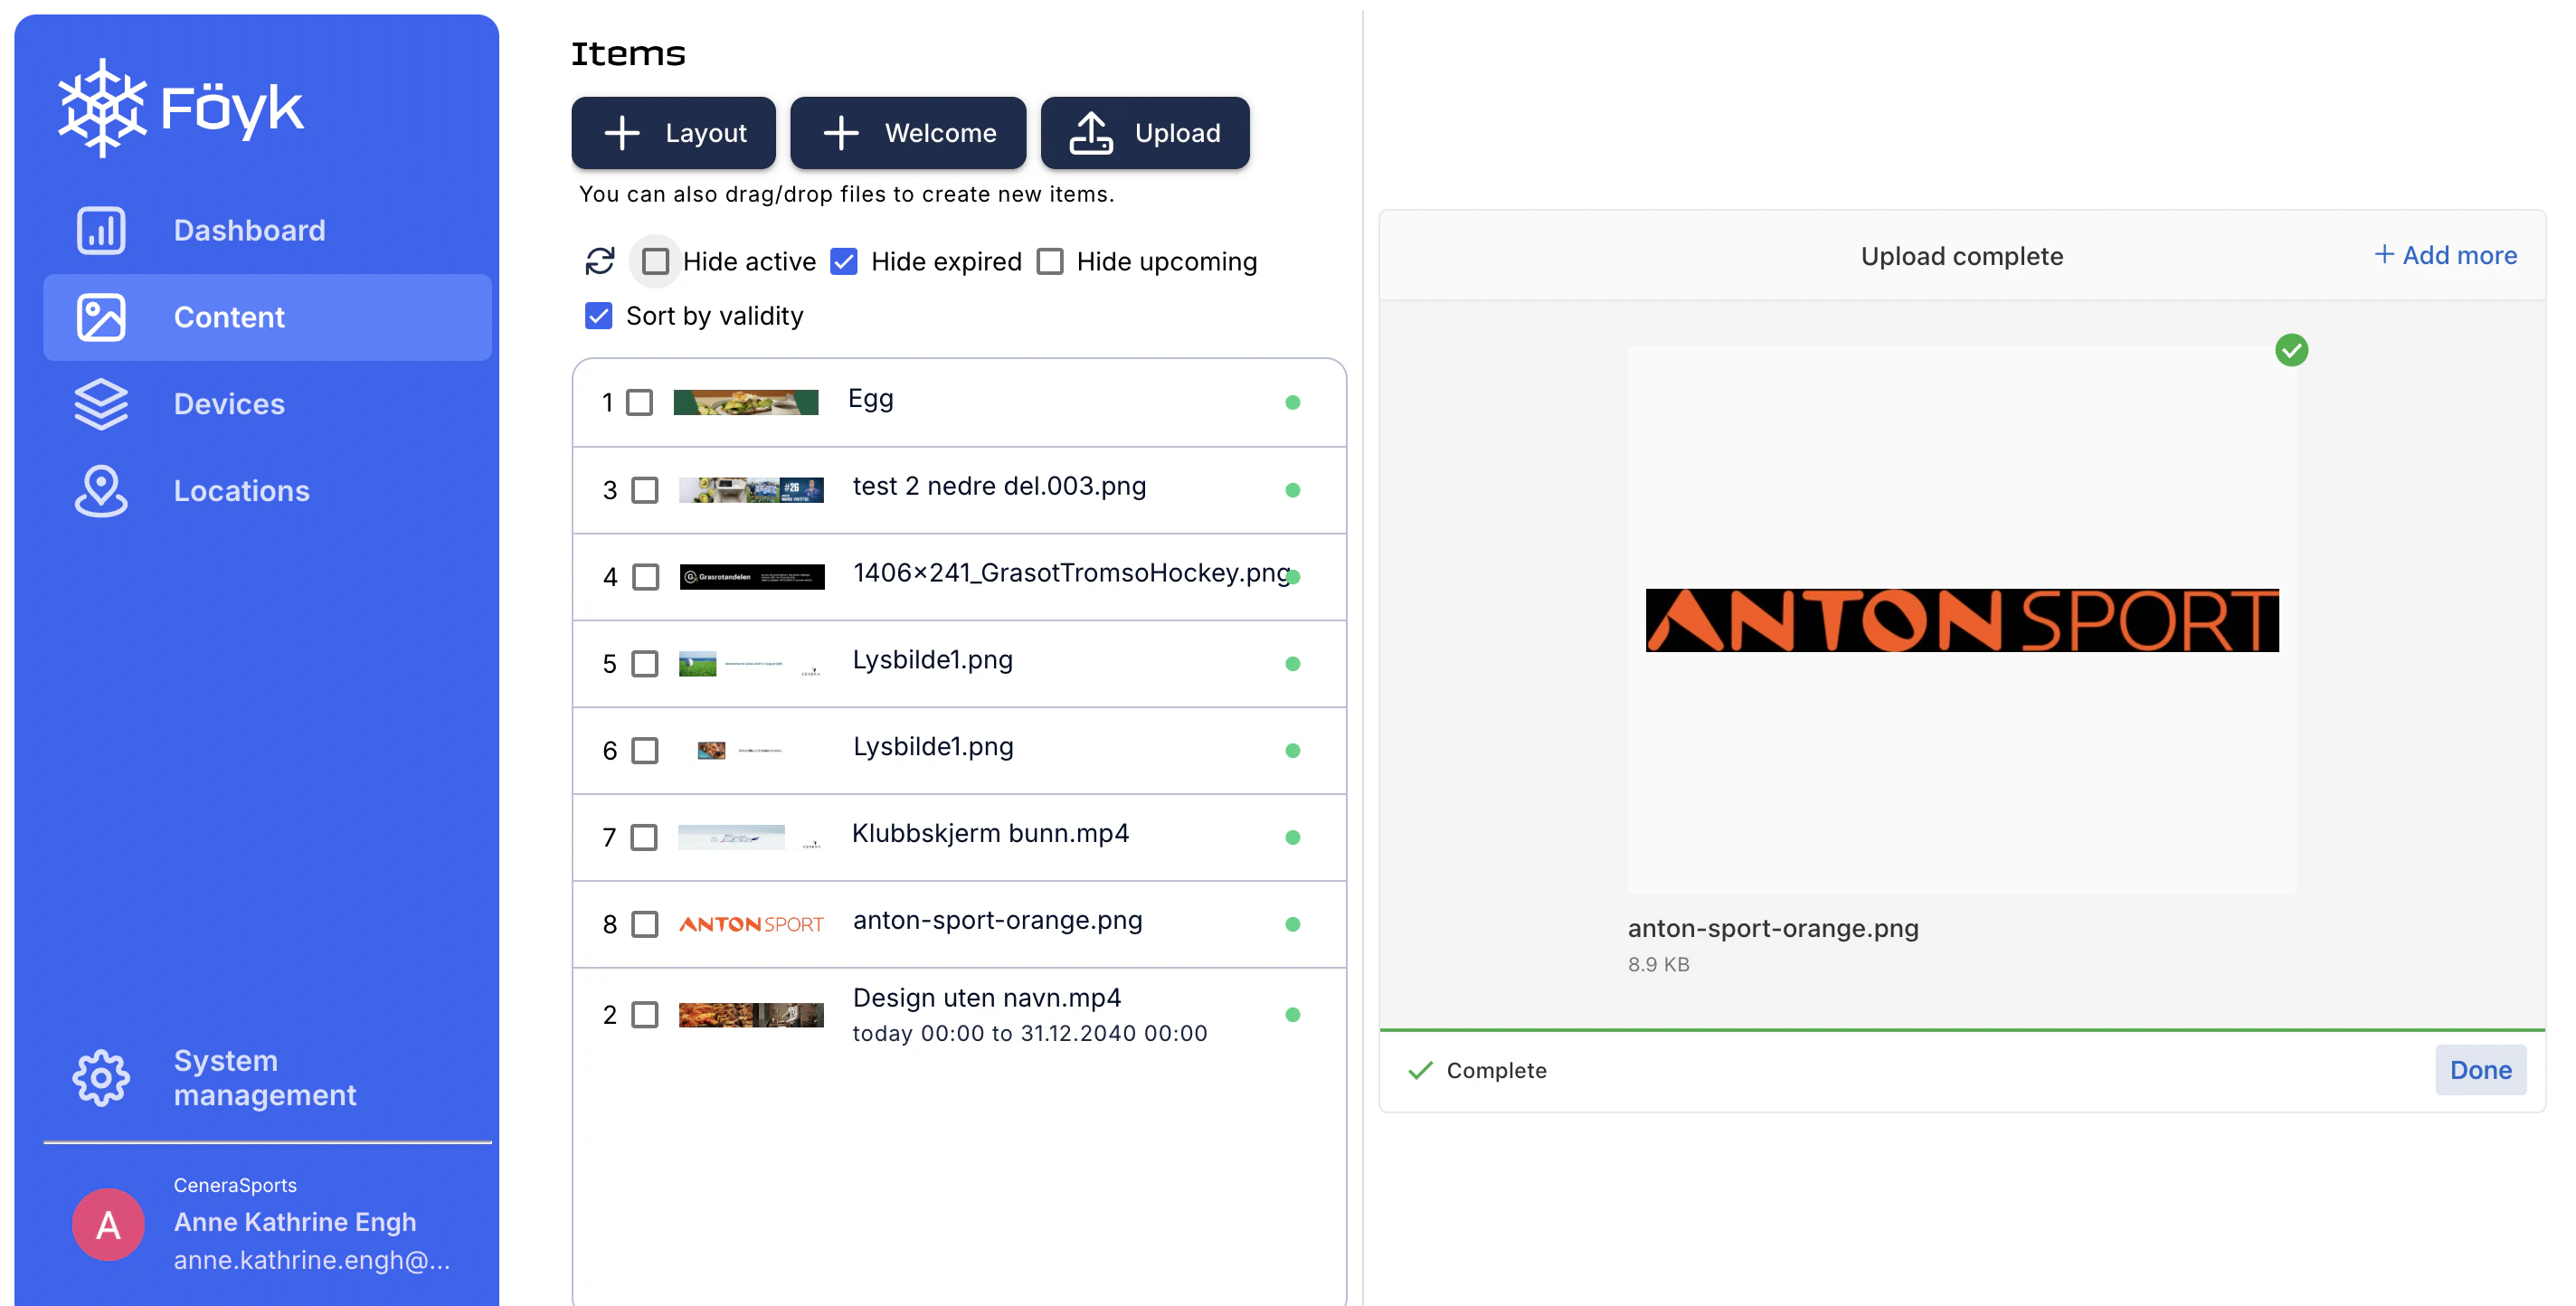Click the Upload complete heading
This screenshot has width=2576, height=1306.
point(1962,256)
